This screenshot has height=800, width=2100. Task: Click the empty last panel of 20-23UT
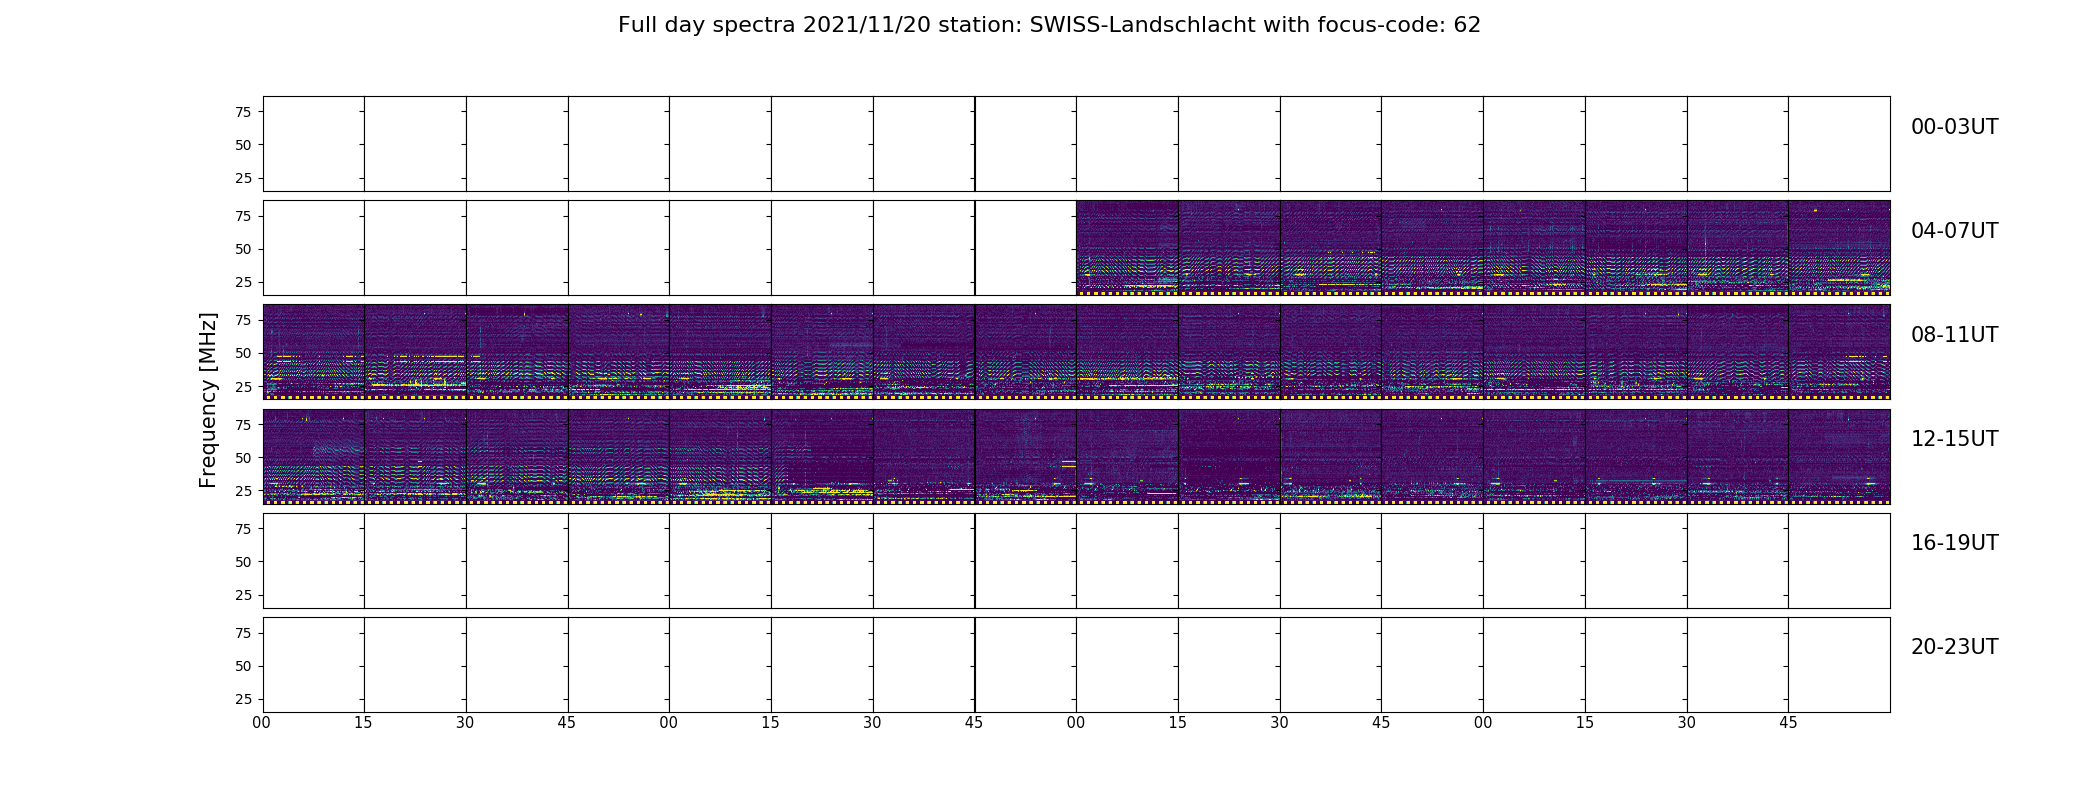pos(1839,665)
